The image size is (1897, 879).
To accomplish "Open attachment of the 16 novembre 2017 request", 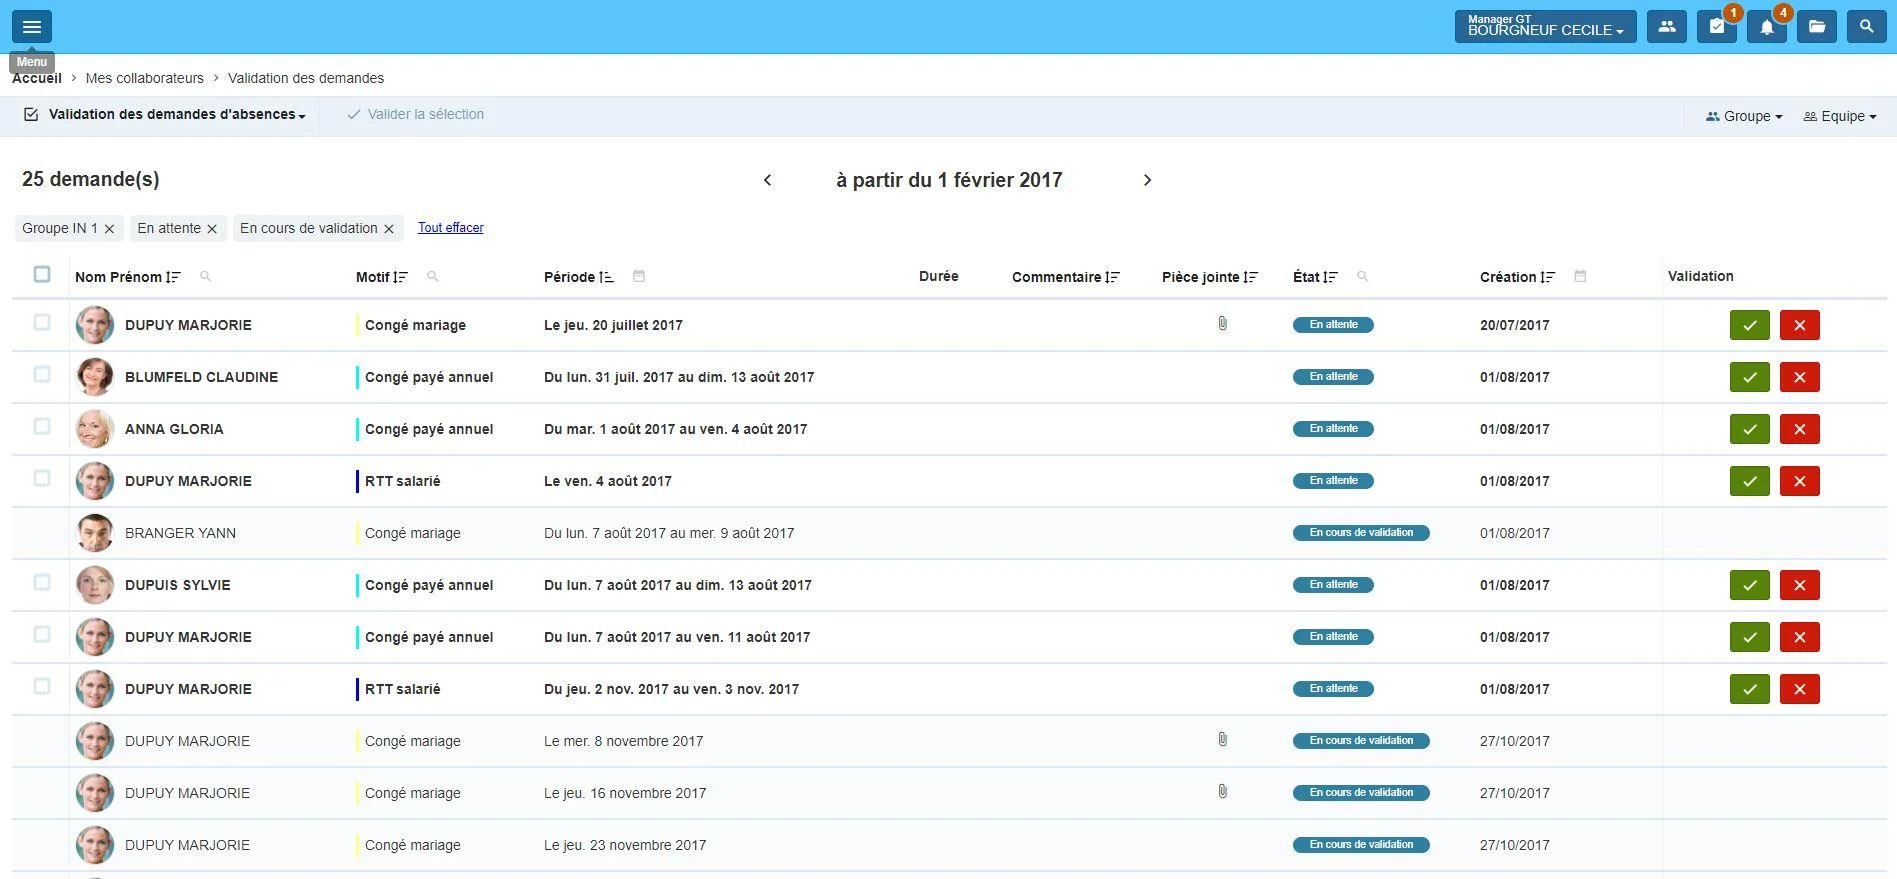I will pyautogui.click(x=1222, y=792).
